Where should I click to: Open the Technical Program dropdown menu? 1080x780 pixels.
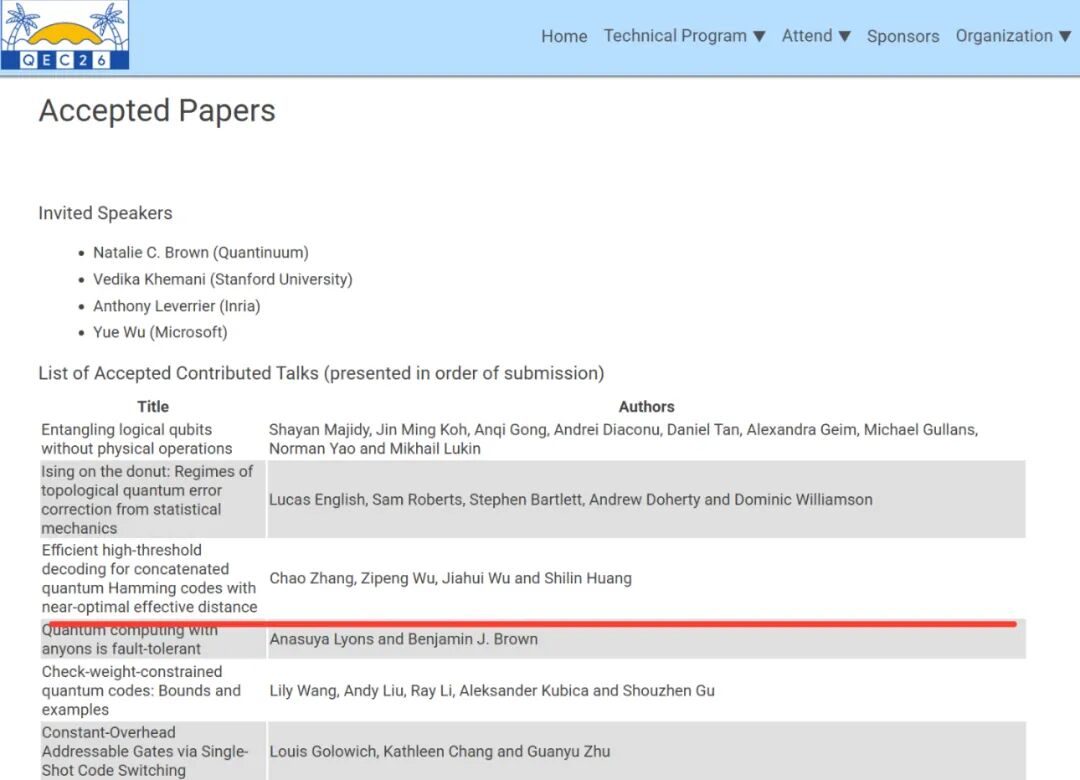(684, 36)
